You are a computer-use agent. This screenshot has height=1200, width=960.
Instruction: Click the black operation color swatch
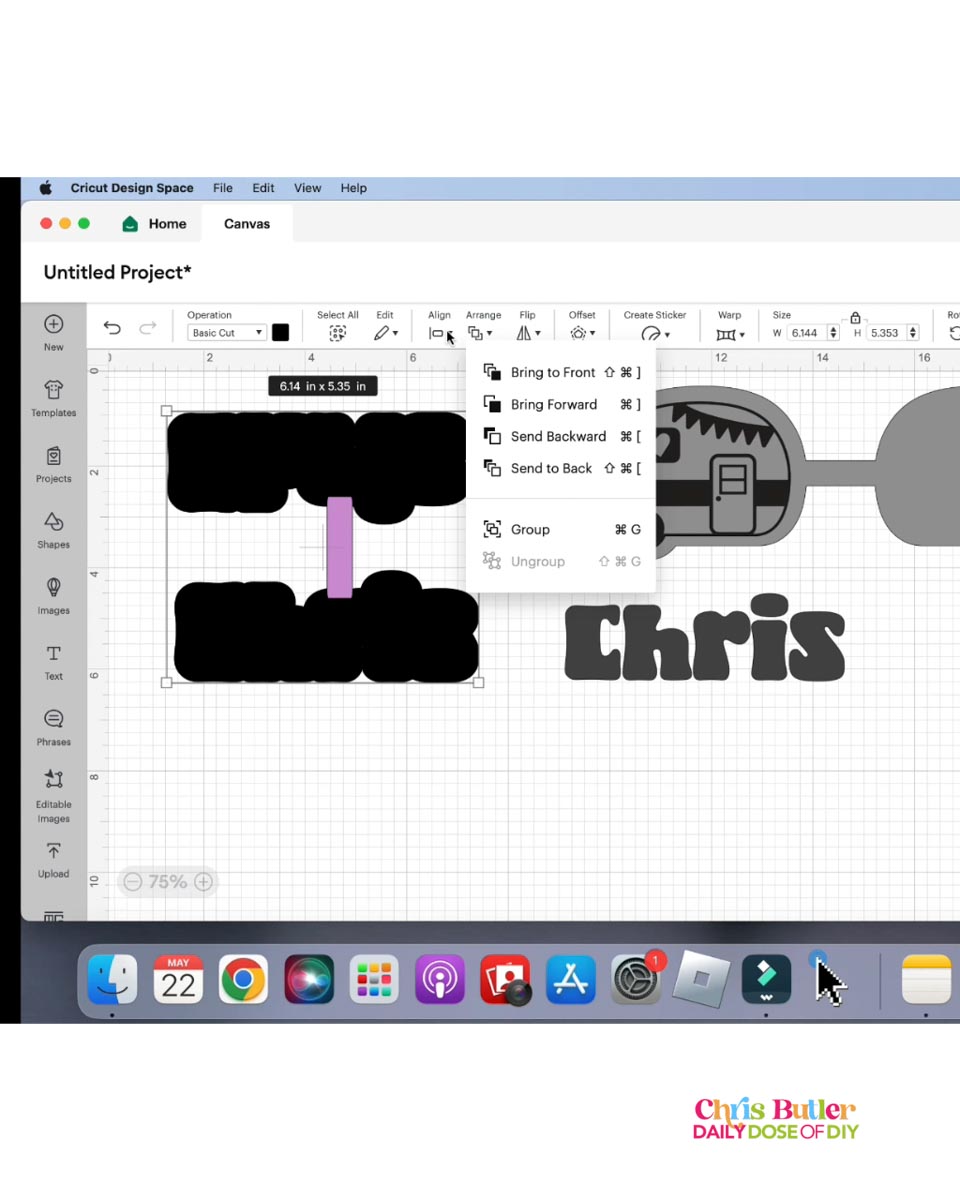tap(281, 333)
